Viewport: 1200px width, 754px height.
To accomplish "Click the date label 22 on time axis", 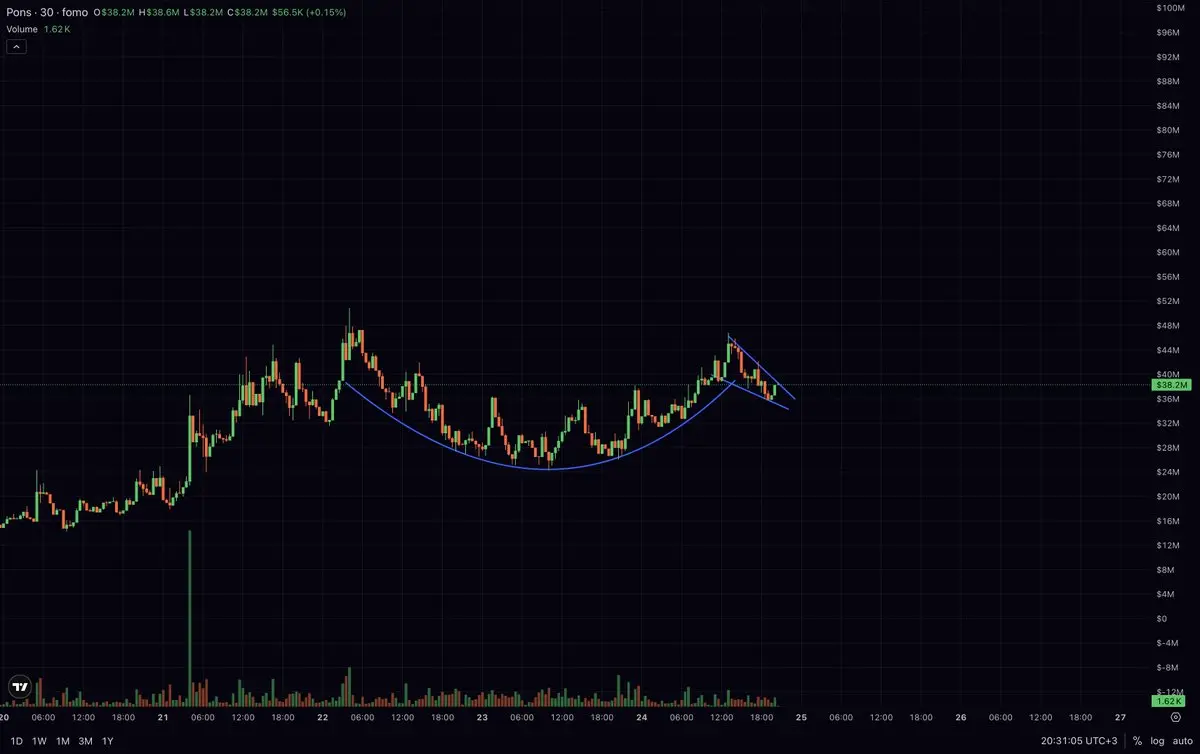I will tap(322, 717).
